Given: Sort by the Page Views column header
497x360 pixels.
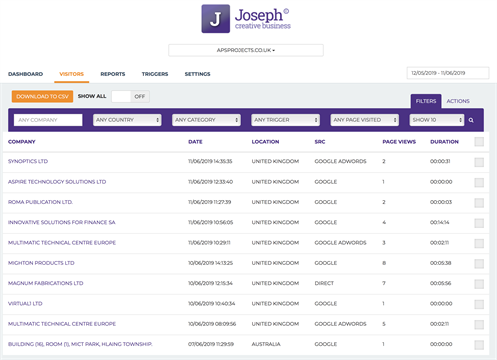Looking at the screenshot, I should 399,142.
